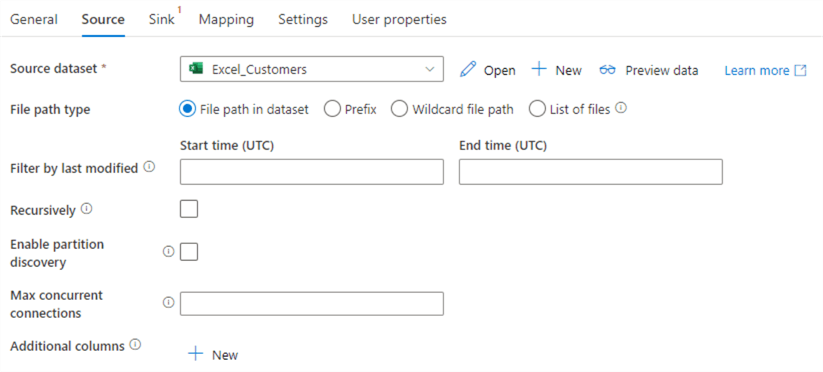Click the info icon beside Filter by last modified
Viewport: 823px width, 372px height.
[149, 167]
